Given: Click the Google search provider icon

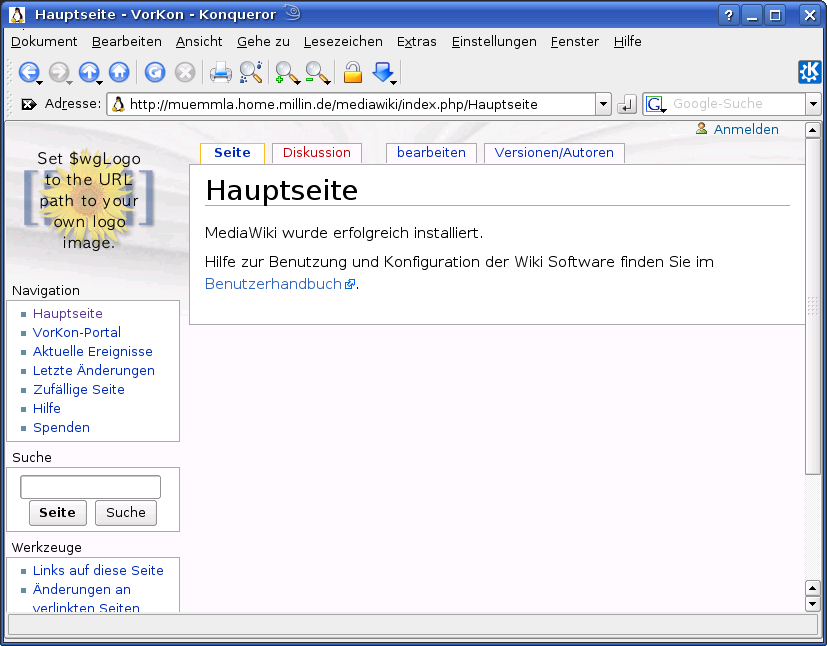Looking at the screenshot, I should pos(654,104).
